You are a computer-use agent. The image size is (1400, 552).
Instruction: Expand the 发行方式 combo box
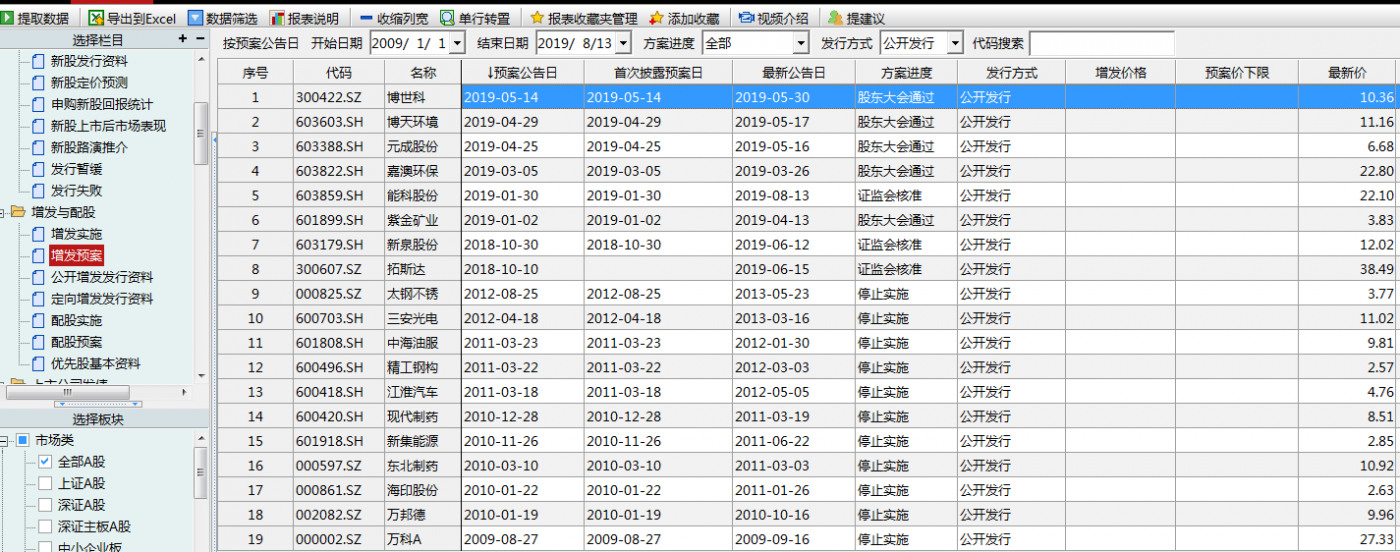[x=954, y=43]
